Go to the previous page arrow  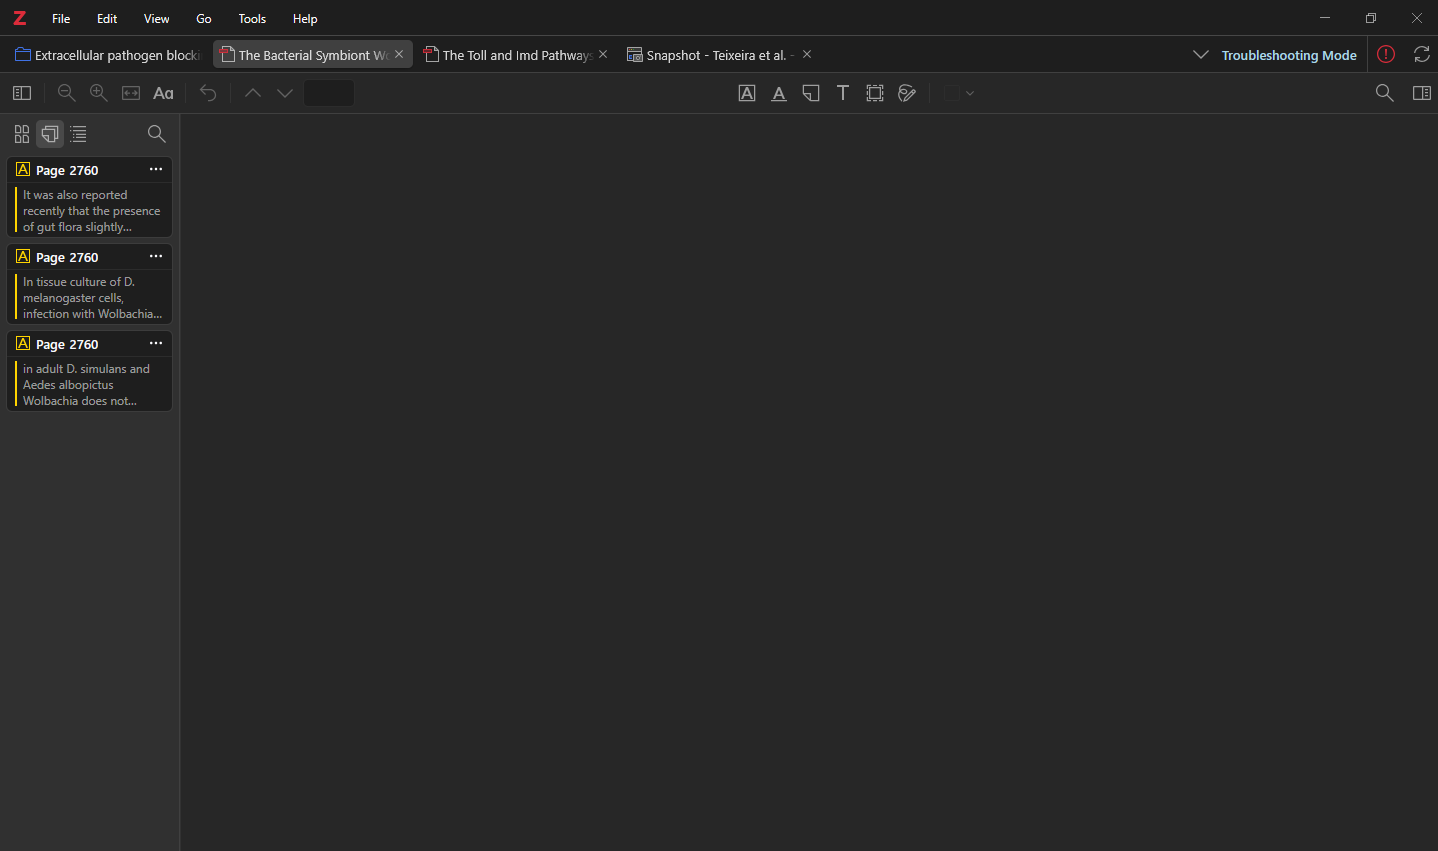coord(253,93)
